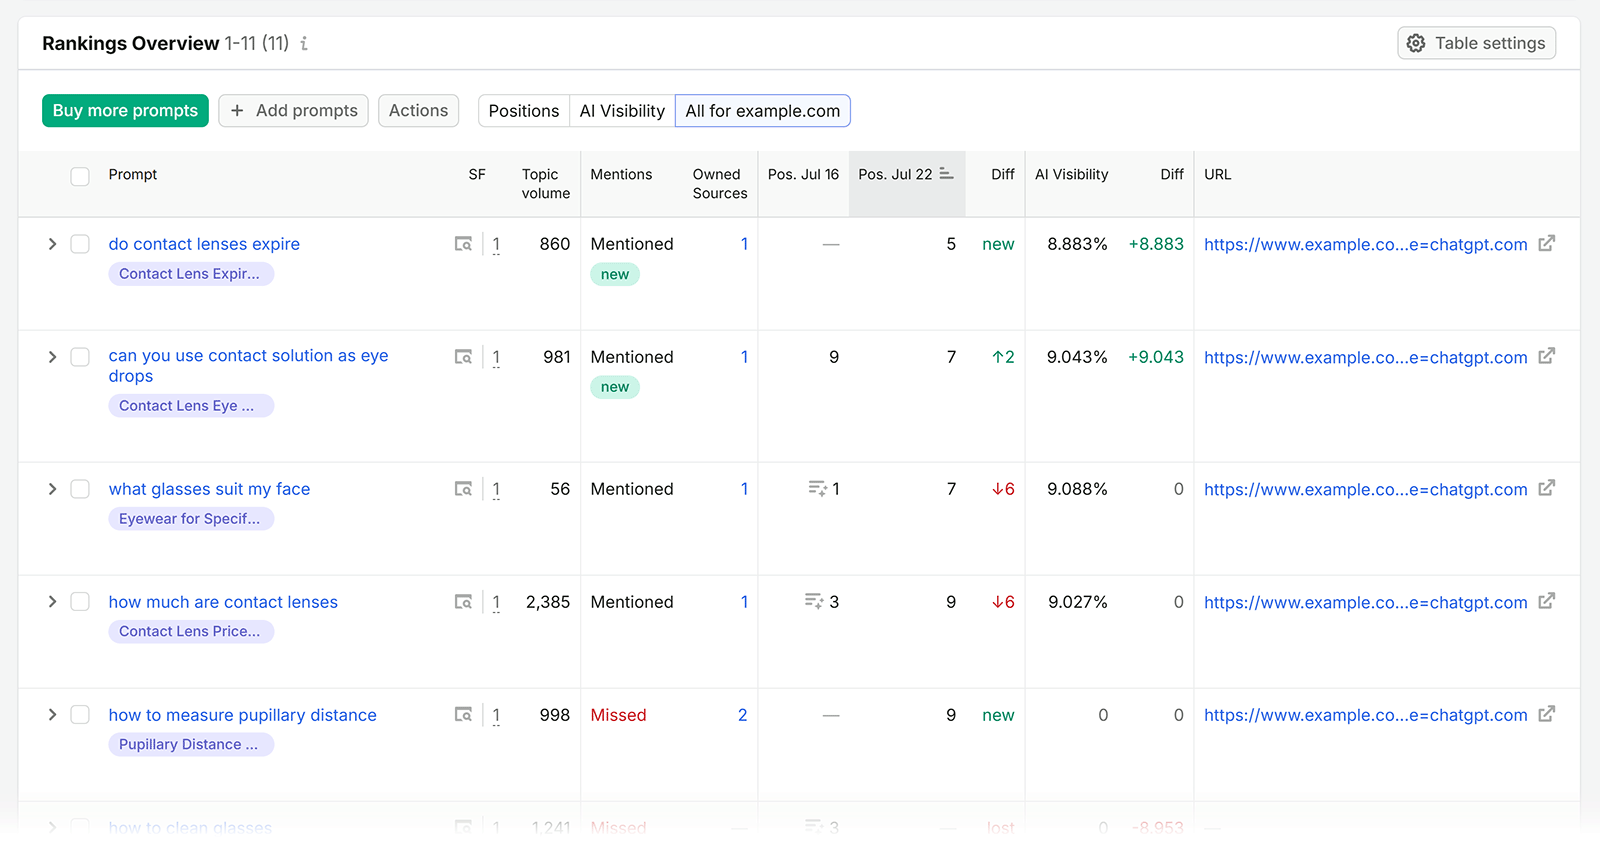Click the 'new' badge under 'do contact lenses expire' mentions
The width and height of the screenshot is (1600, 847).
pos(615,275)
